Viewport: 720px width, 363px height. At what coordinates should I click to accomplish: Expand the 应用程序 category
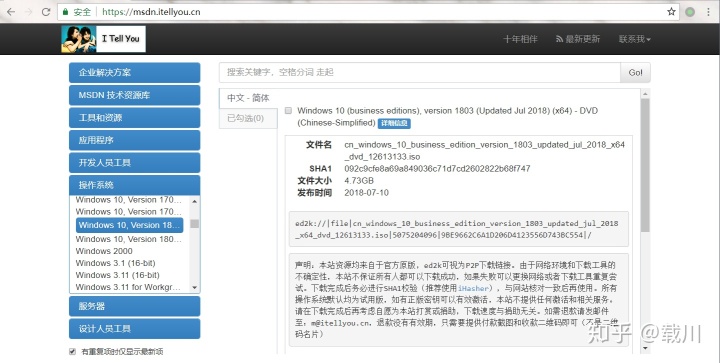pos(135,140)
